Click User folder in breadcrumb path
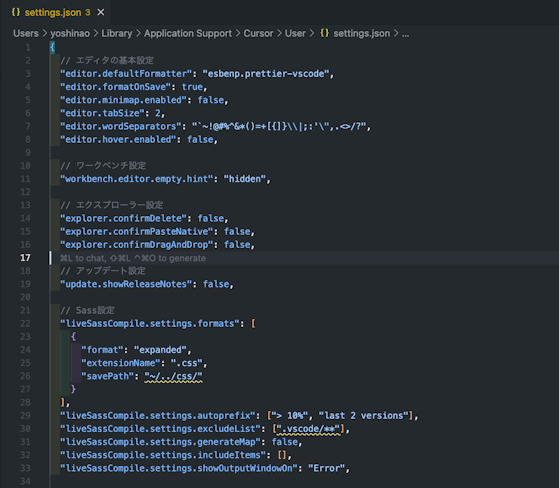 pos(295,34)
